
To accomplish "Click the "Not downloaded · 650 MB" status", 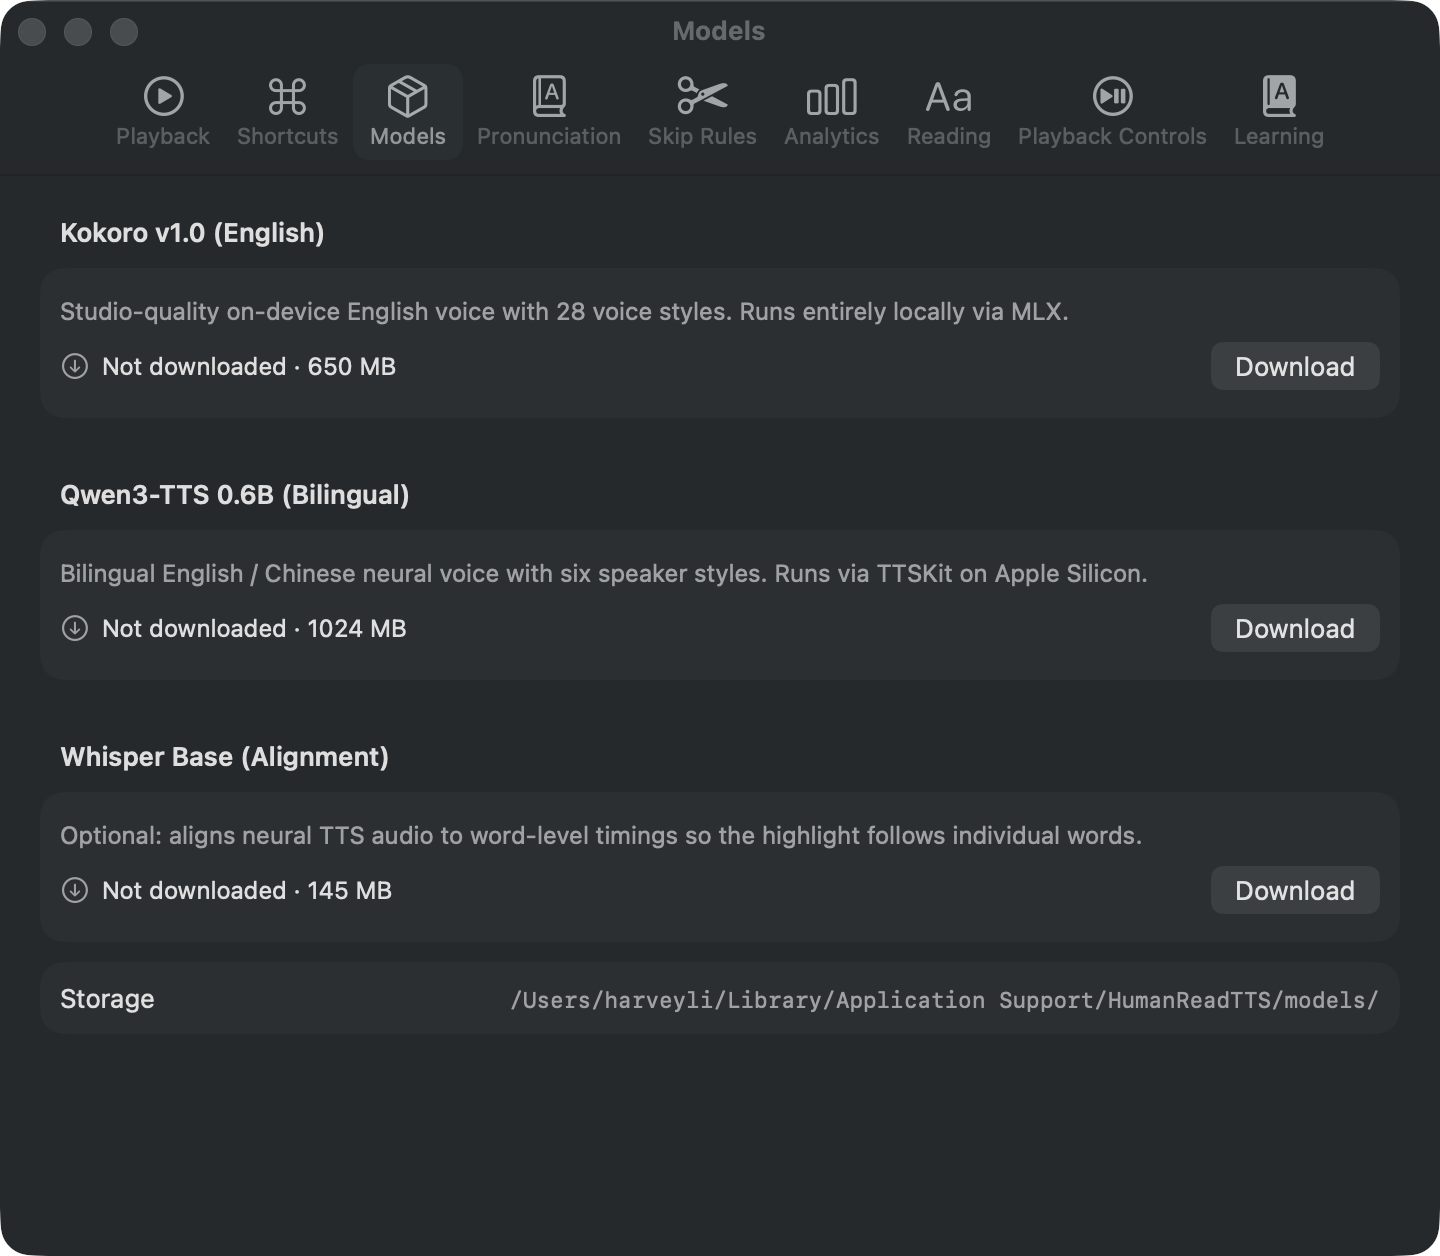I will coord(249,366).
